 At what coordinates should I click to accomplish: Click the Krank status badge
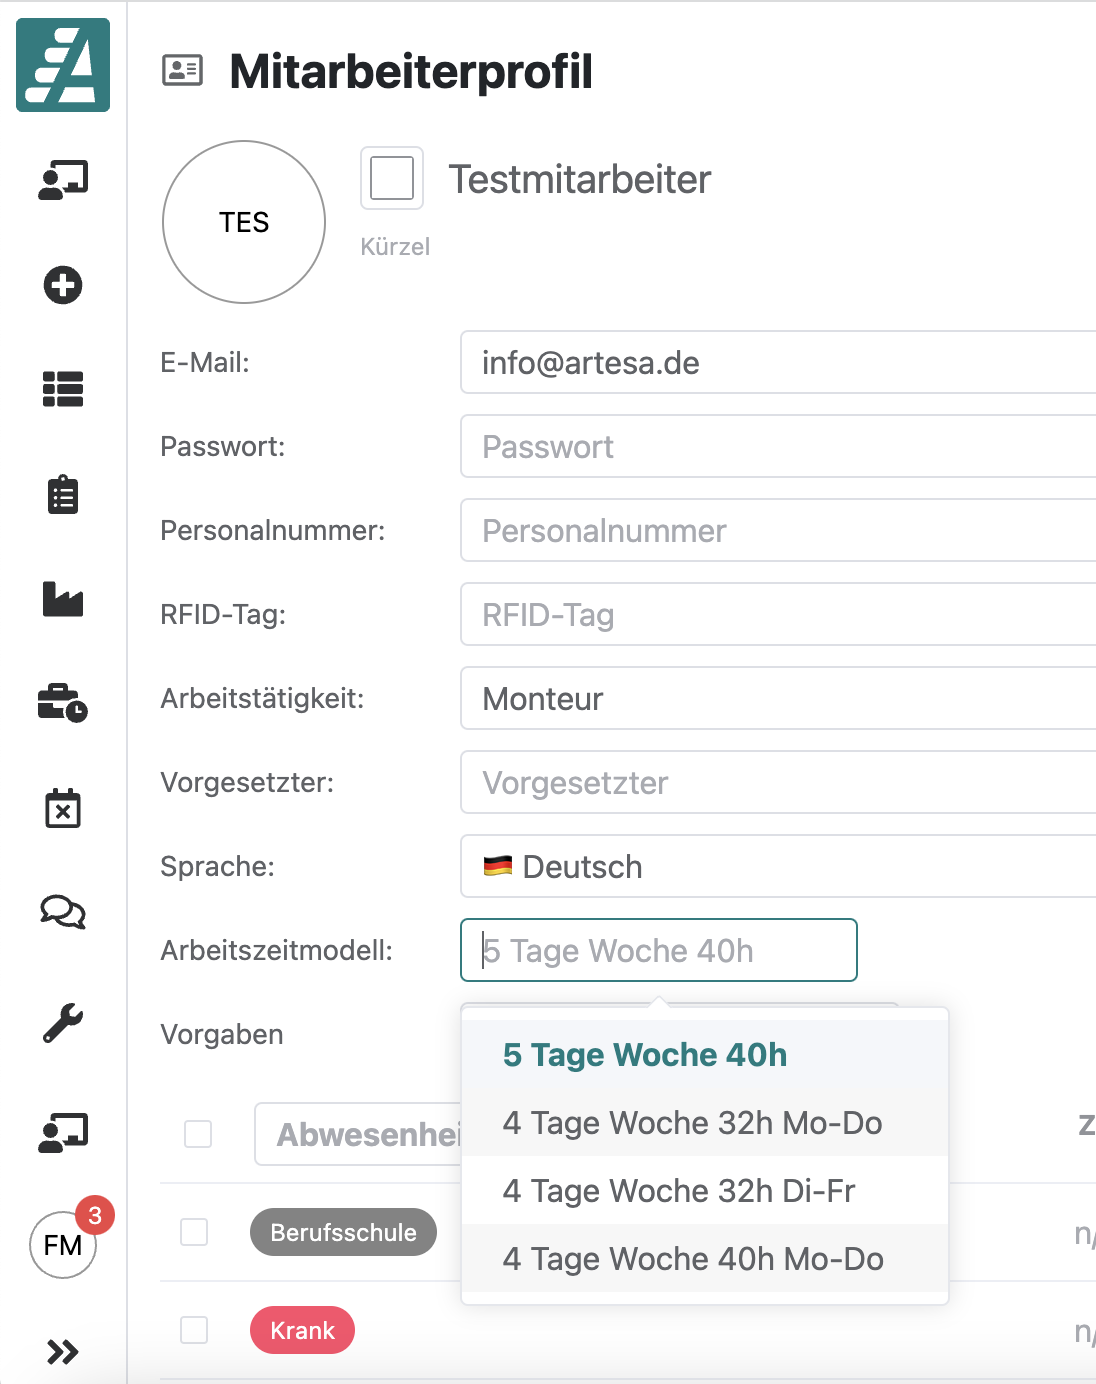pos(302,1331)
